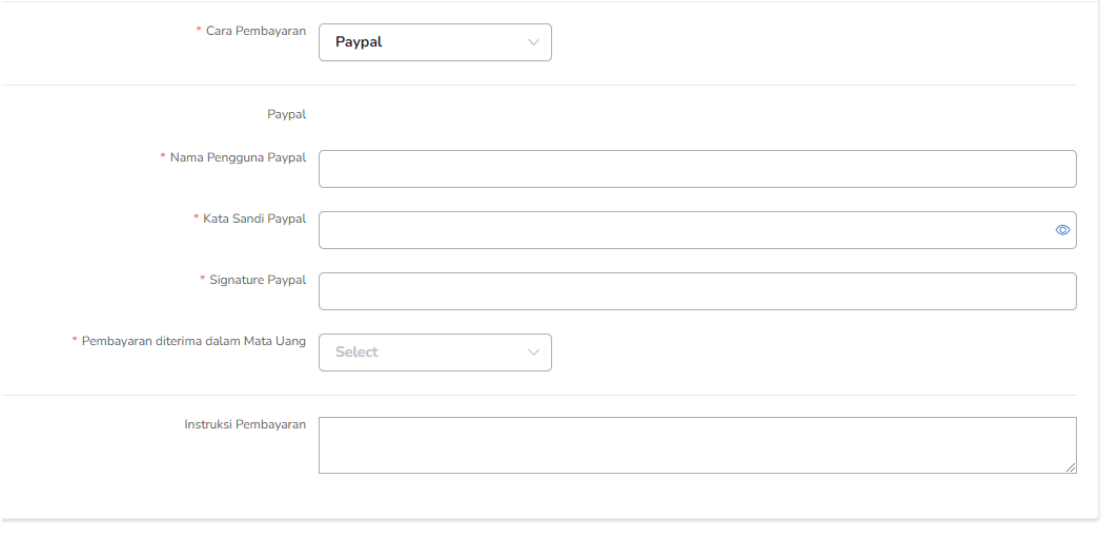The width and height of the screenshot is (1110, 547).
Task: Click the Pembayaran diterima dalam Mata Uang label
Action: tap(194, 341)
